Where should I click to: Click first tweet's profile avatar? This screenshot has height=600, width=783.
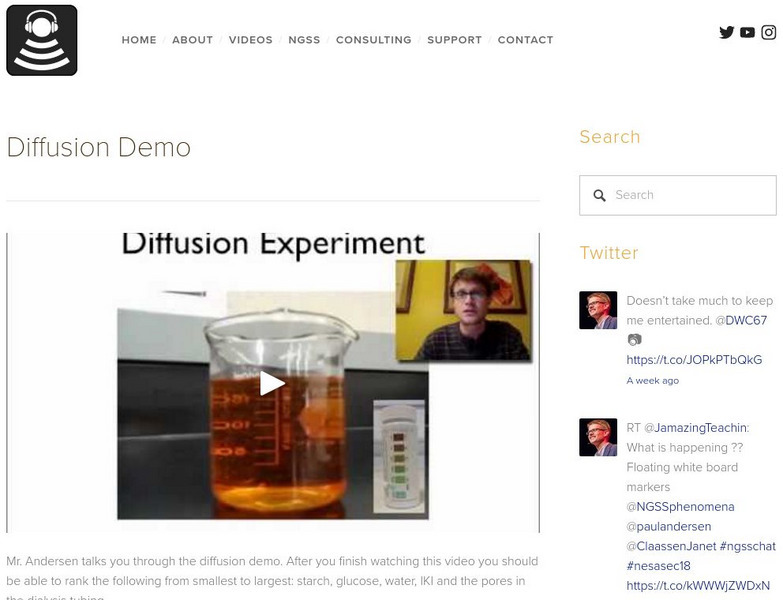tap(598, 310)
